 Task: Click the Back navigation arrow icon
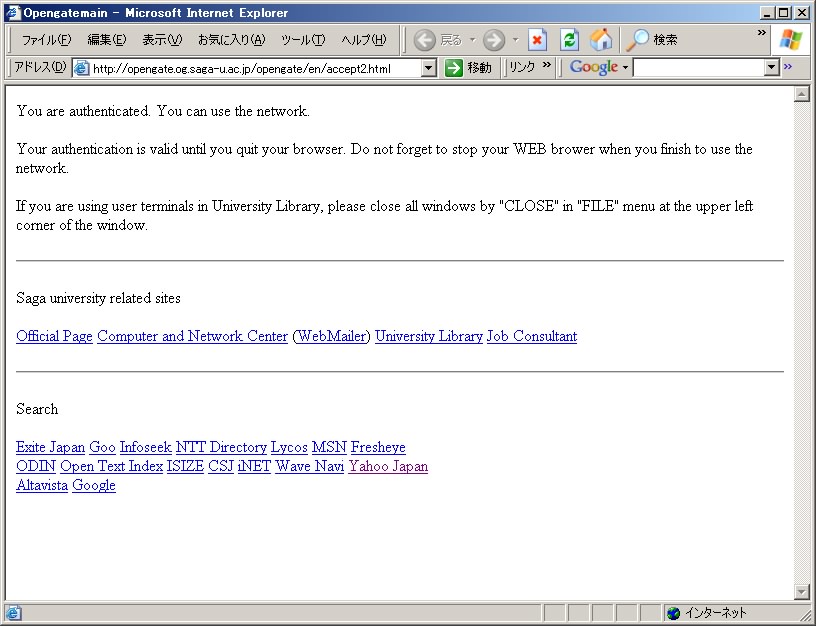pos(425,40)
